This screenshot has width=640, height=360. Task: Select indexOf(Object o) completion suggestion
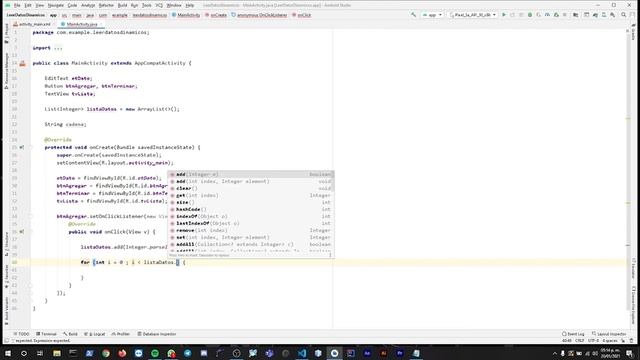click(251, 216)
